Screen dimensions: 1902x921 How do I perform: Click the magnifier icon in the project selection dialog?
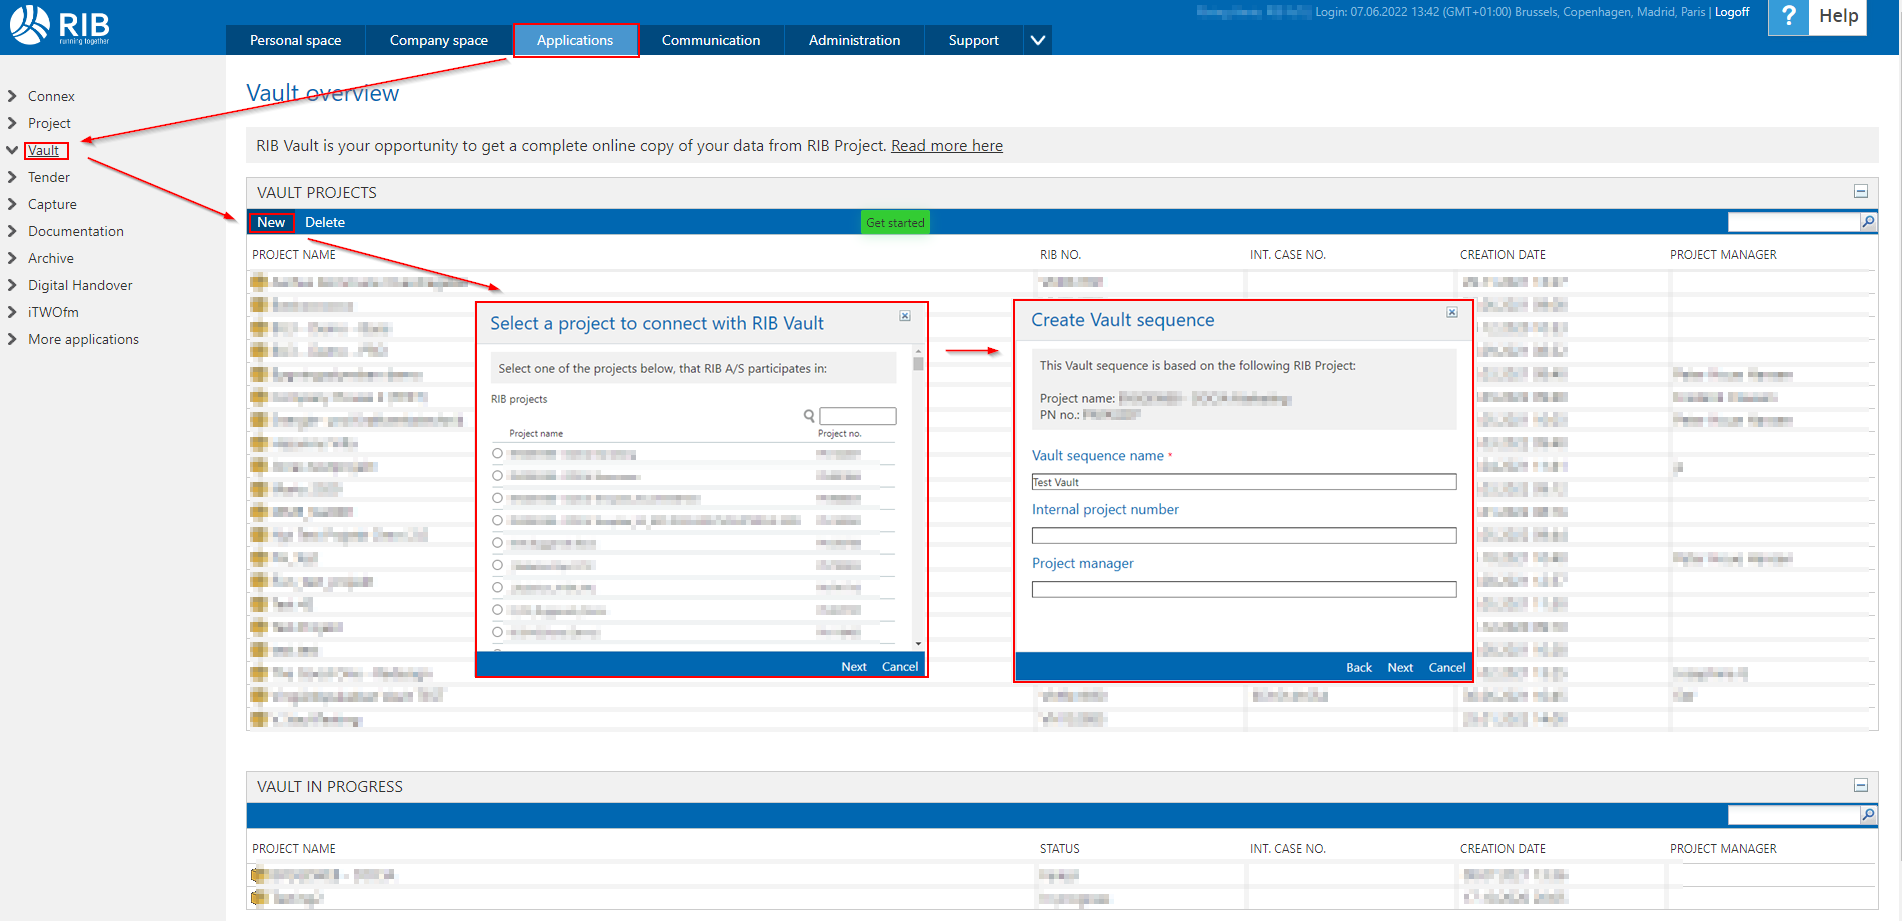[808, 415]
